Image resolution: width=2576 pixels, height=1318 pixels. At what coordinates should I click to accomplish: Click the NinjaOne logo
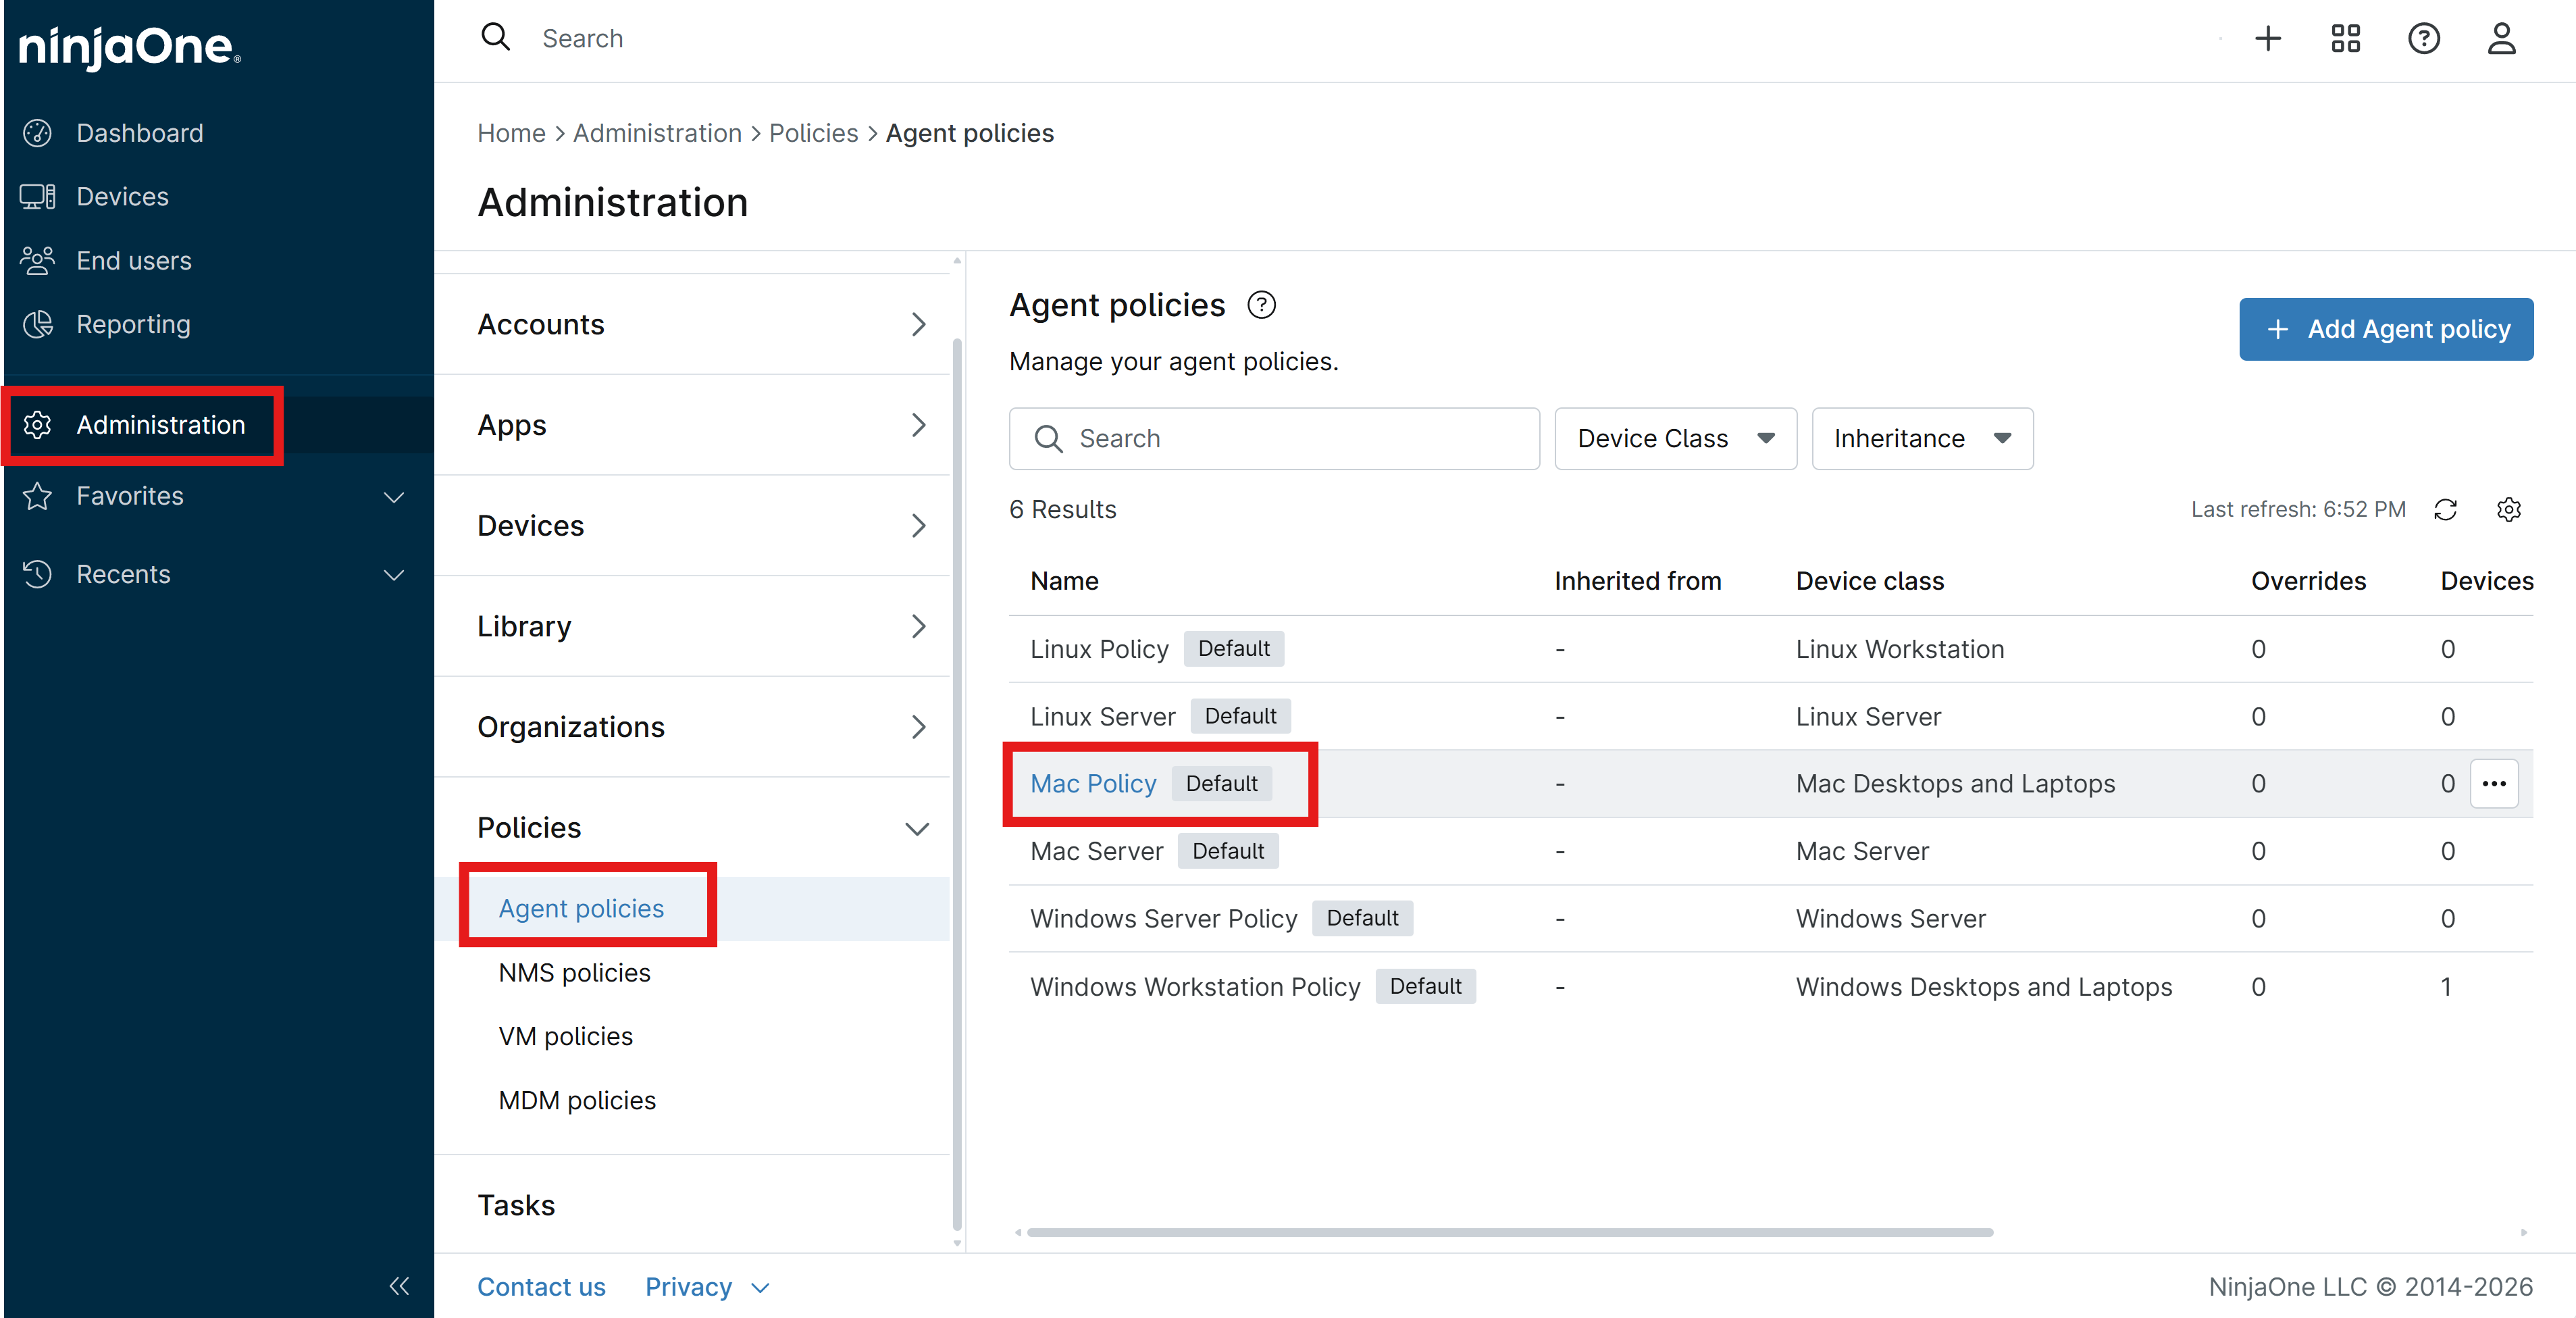tap(130, 47)
